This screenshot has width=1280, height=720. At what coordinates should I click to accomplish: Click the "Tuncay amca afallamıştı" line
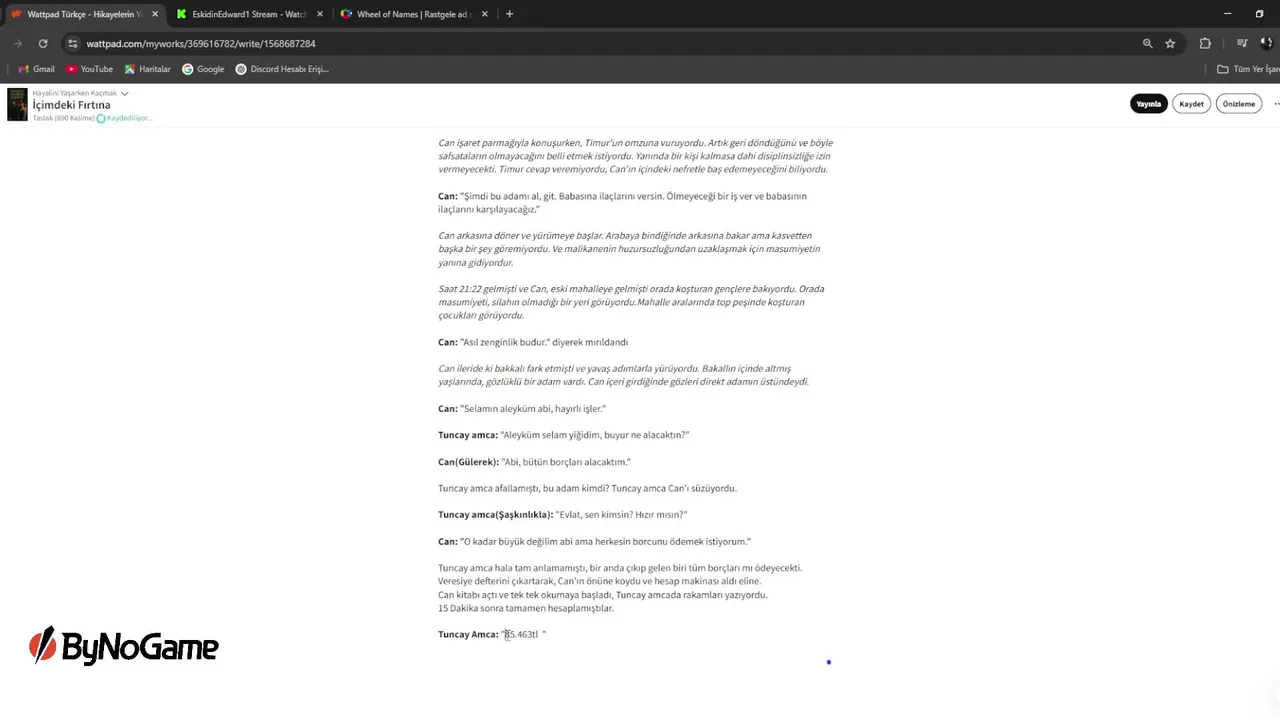coord(587,488)
